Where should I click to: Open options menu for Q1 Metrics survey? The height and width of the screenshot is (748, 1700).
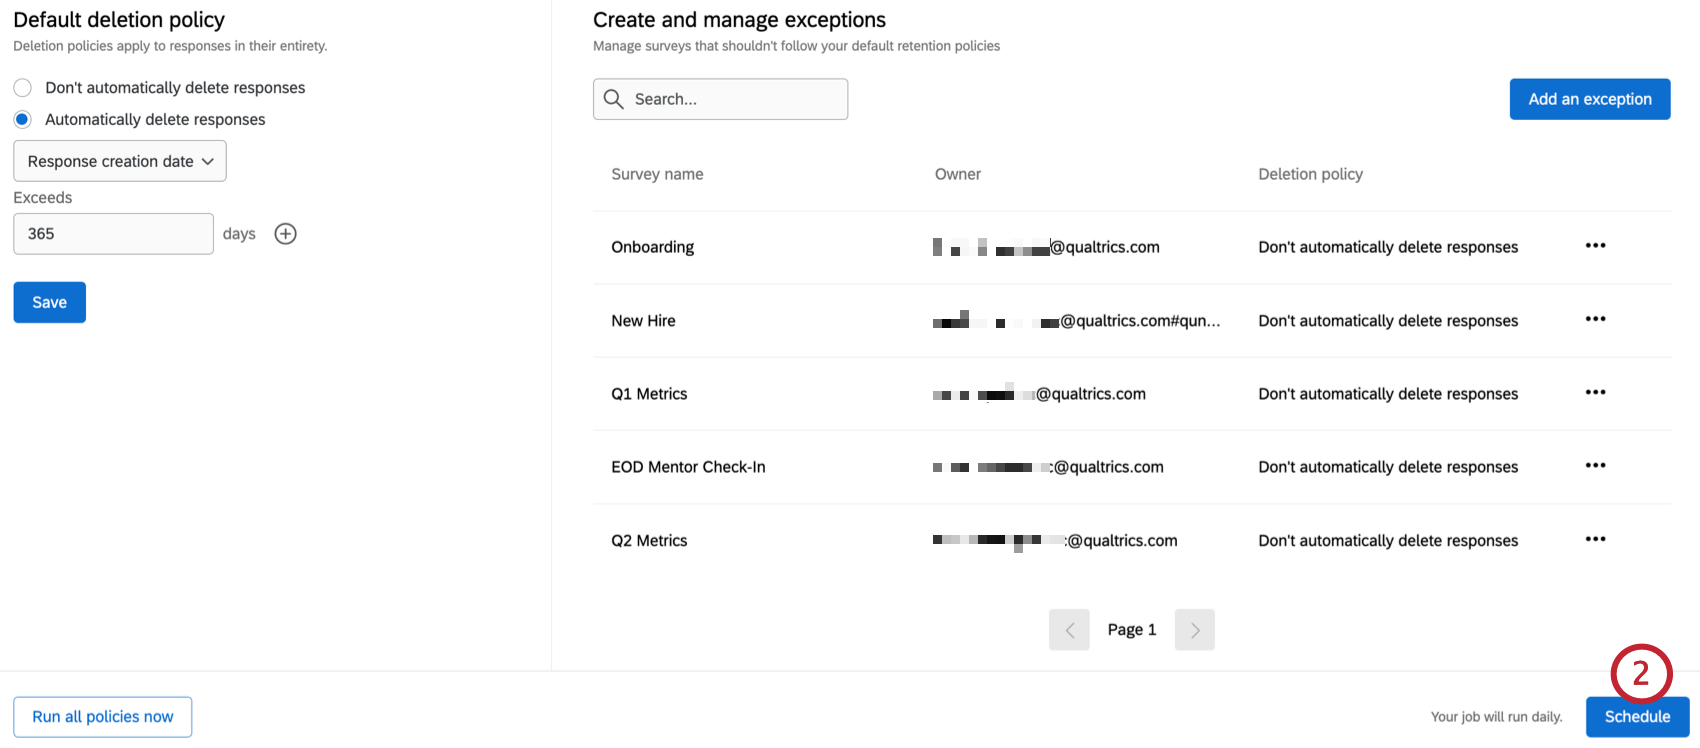point(1596,393)
